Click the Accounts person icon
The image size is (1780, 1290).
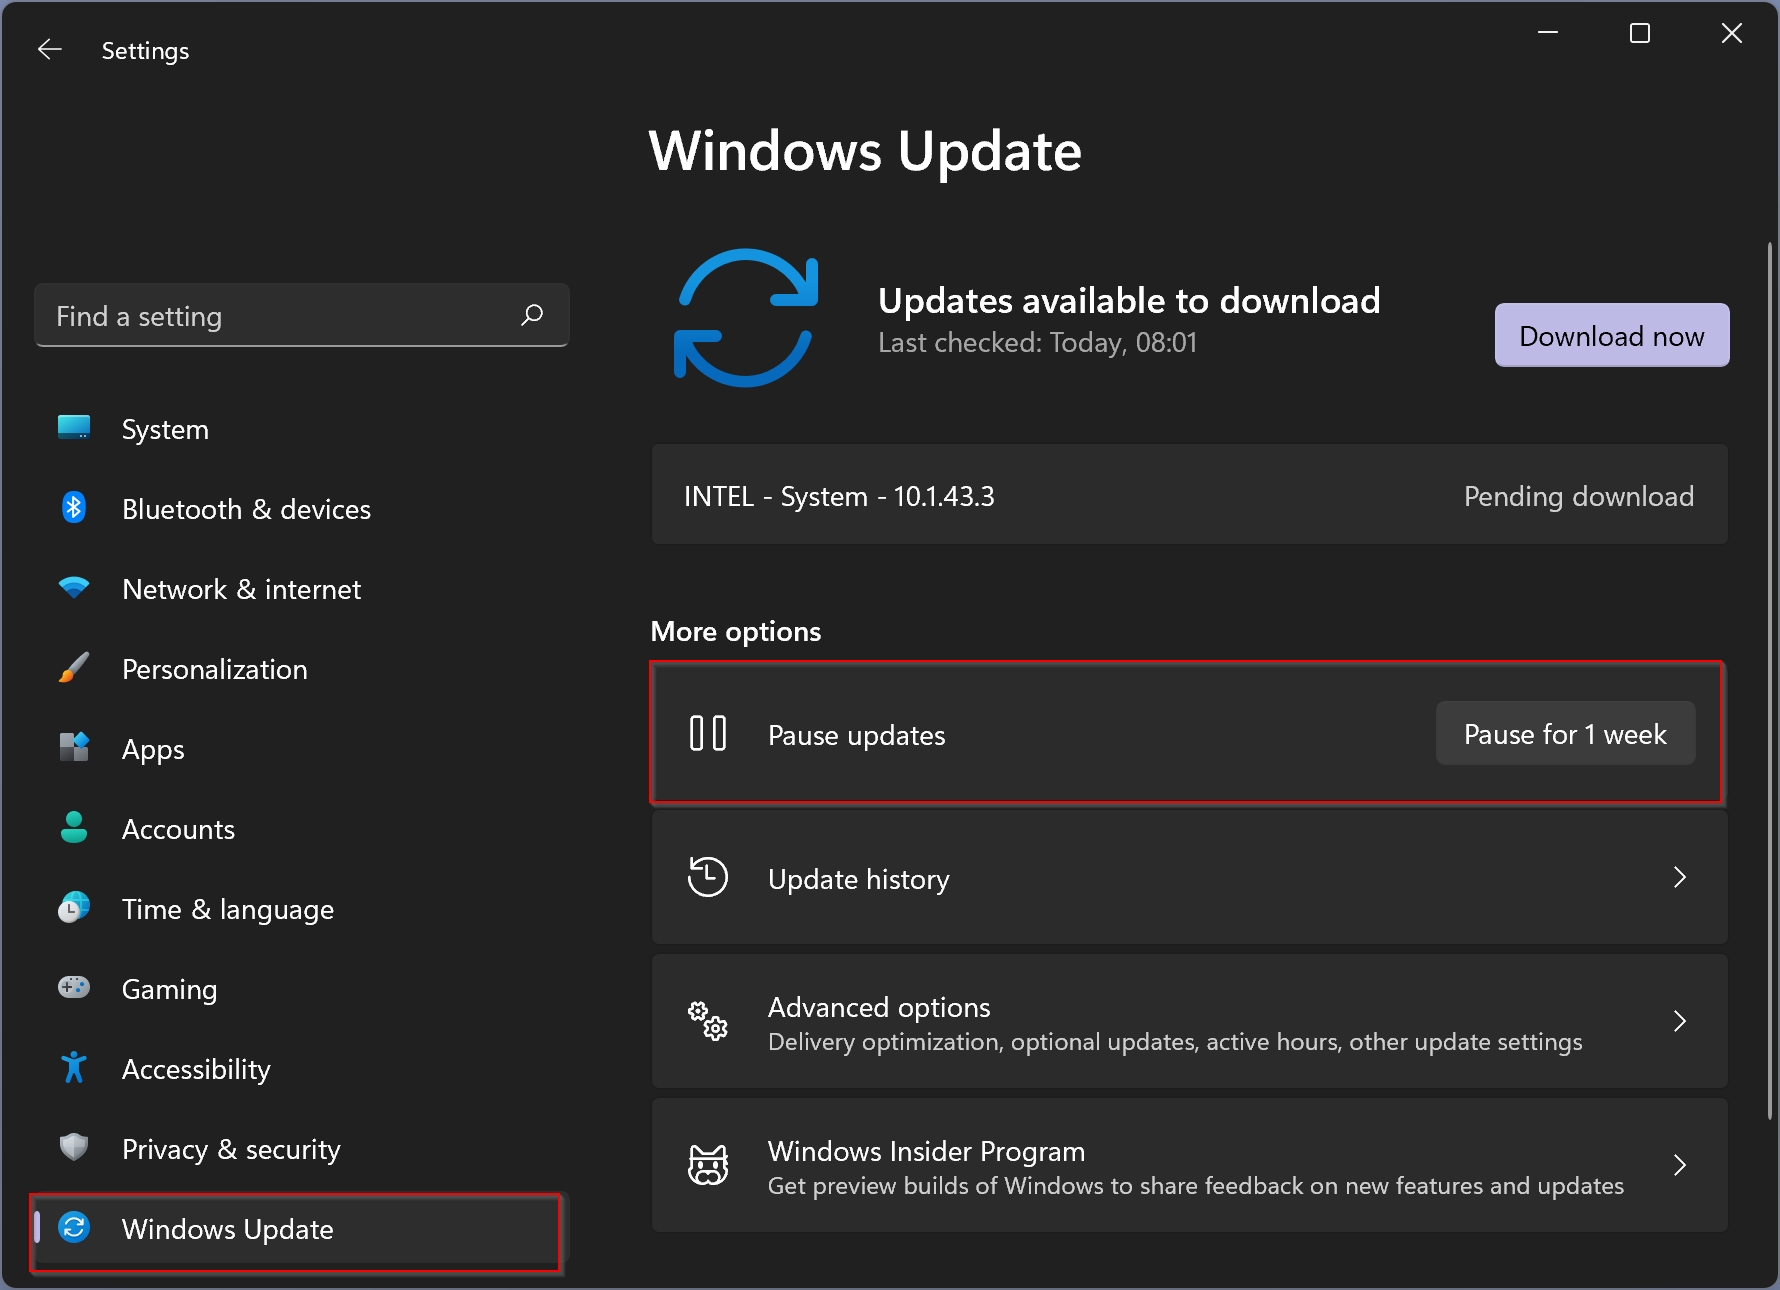[74, 828]
